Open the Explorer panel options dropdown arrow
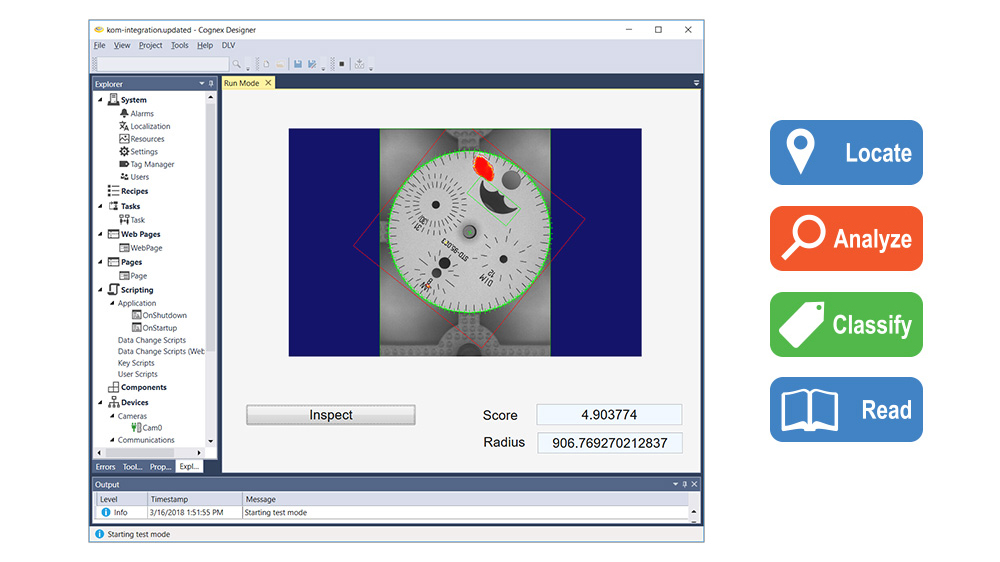1000x562 pixels. [201, 84]
